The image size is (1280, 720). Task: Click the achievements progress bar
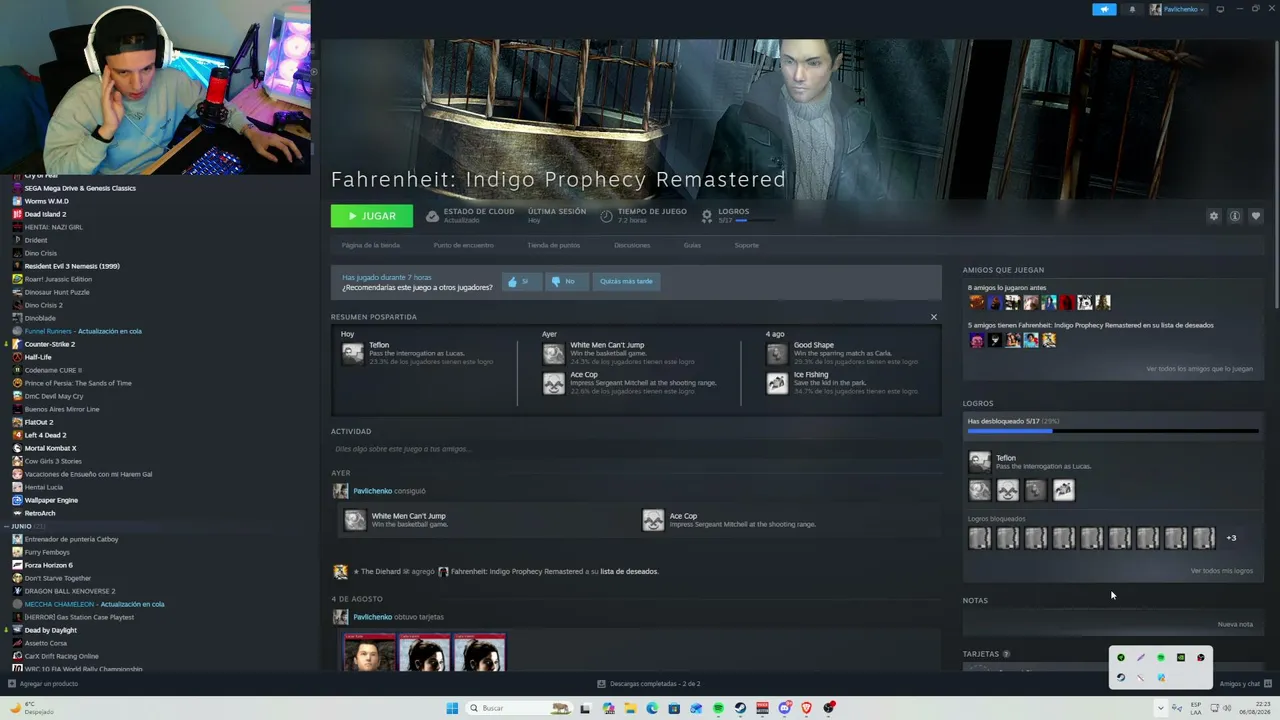(1113, 431)
